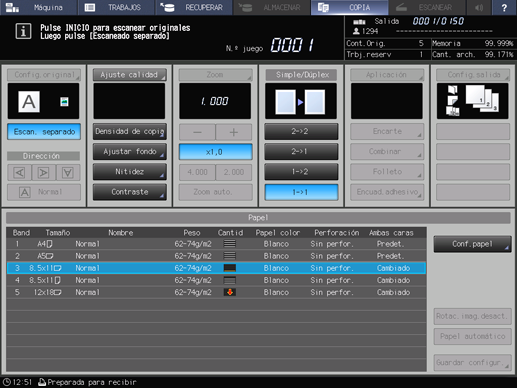The width and height of the screenshot is (517, 388).
Task: Click the Salida output tray icon
Action: (x=359, y=22)
